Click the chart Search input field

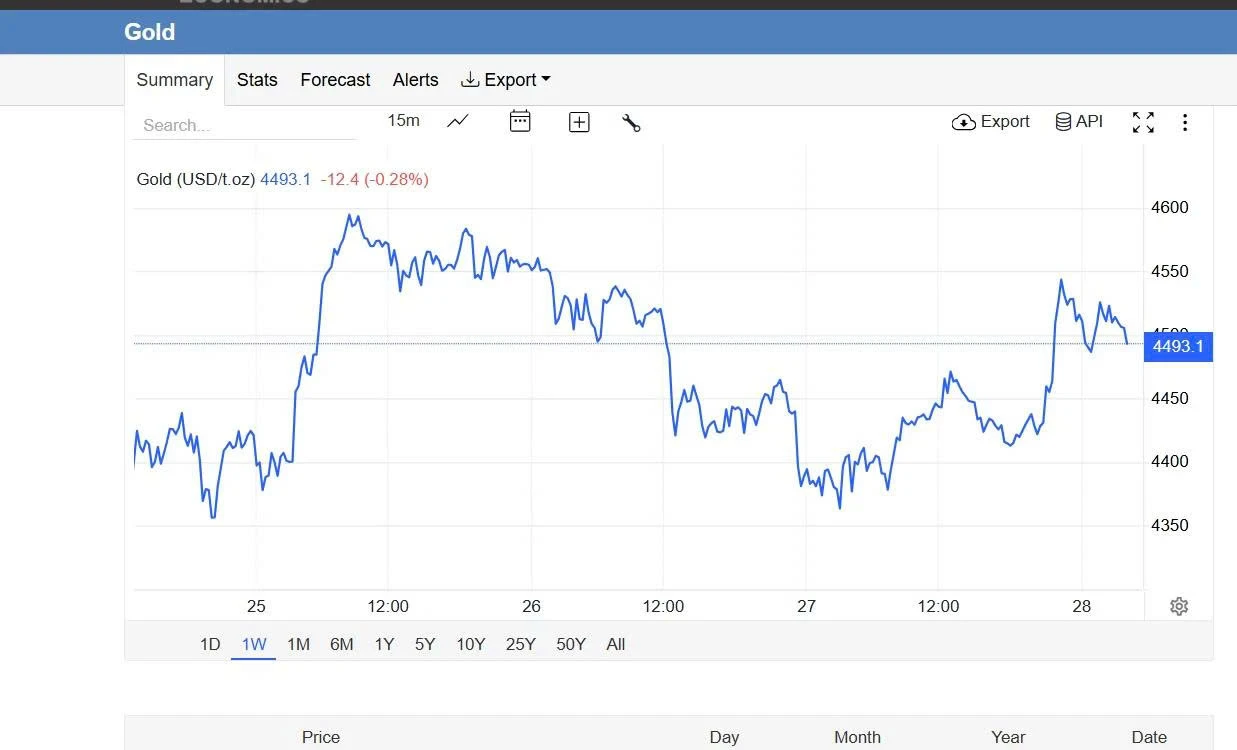[245, 125]
